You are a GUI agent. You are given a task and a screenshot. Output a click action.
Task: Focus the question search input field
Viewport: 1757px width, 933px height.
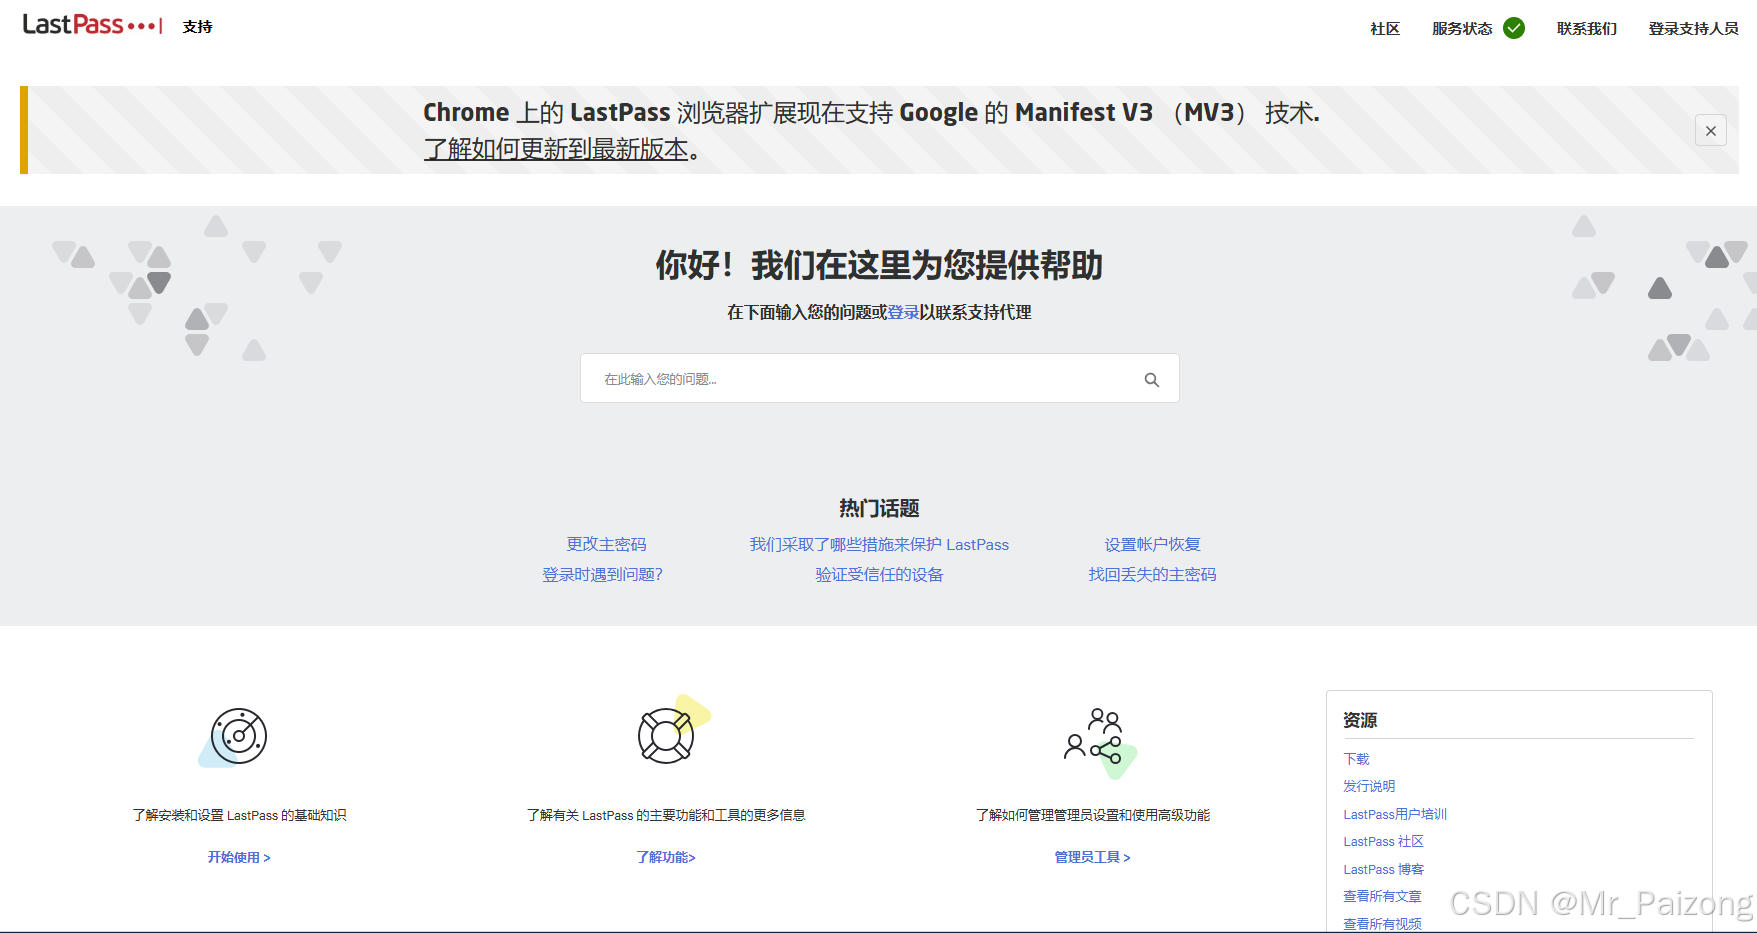coord(879,378)
